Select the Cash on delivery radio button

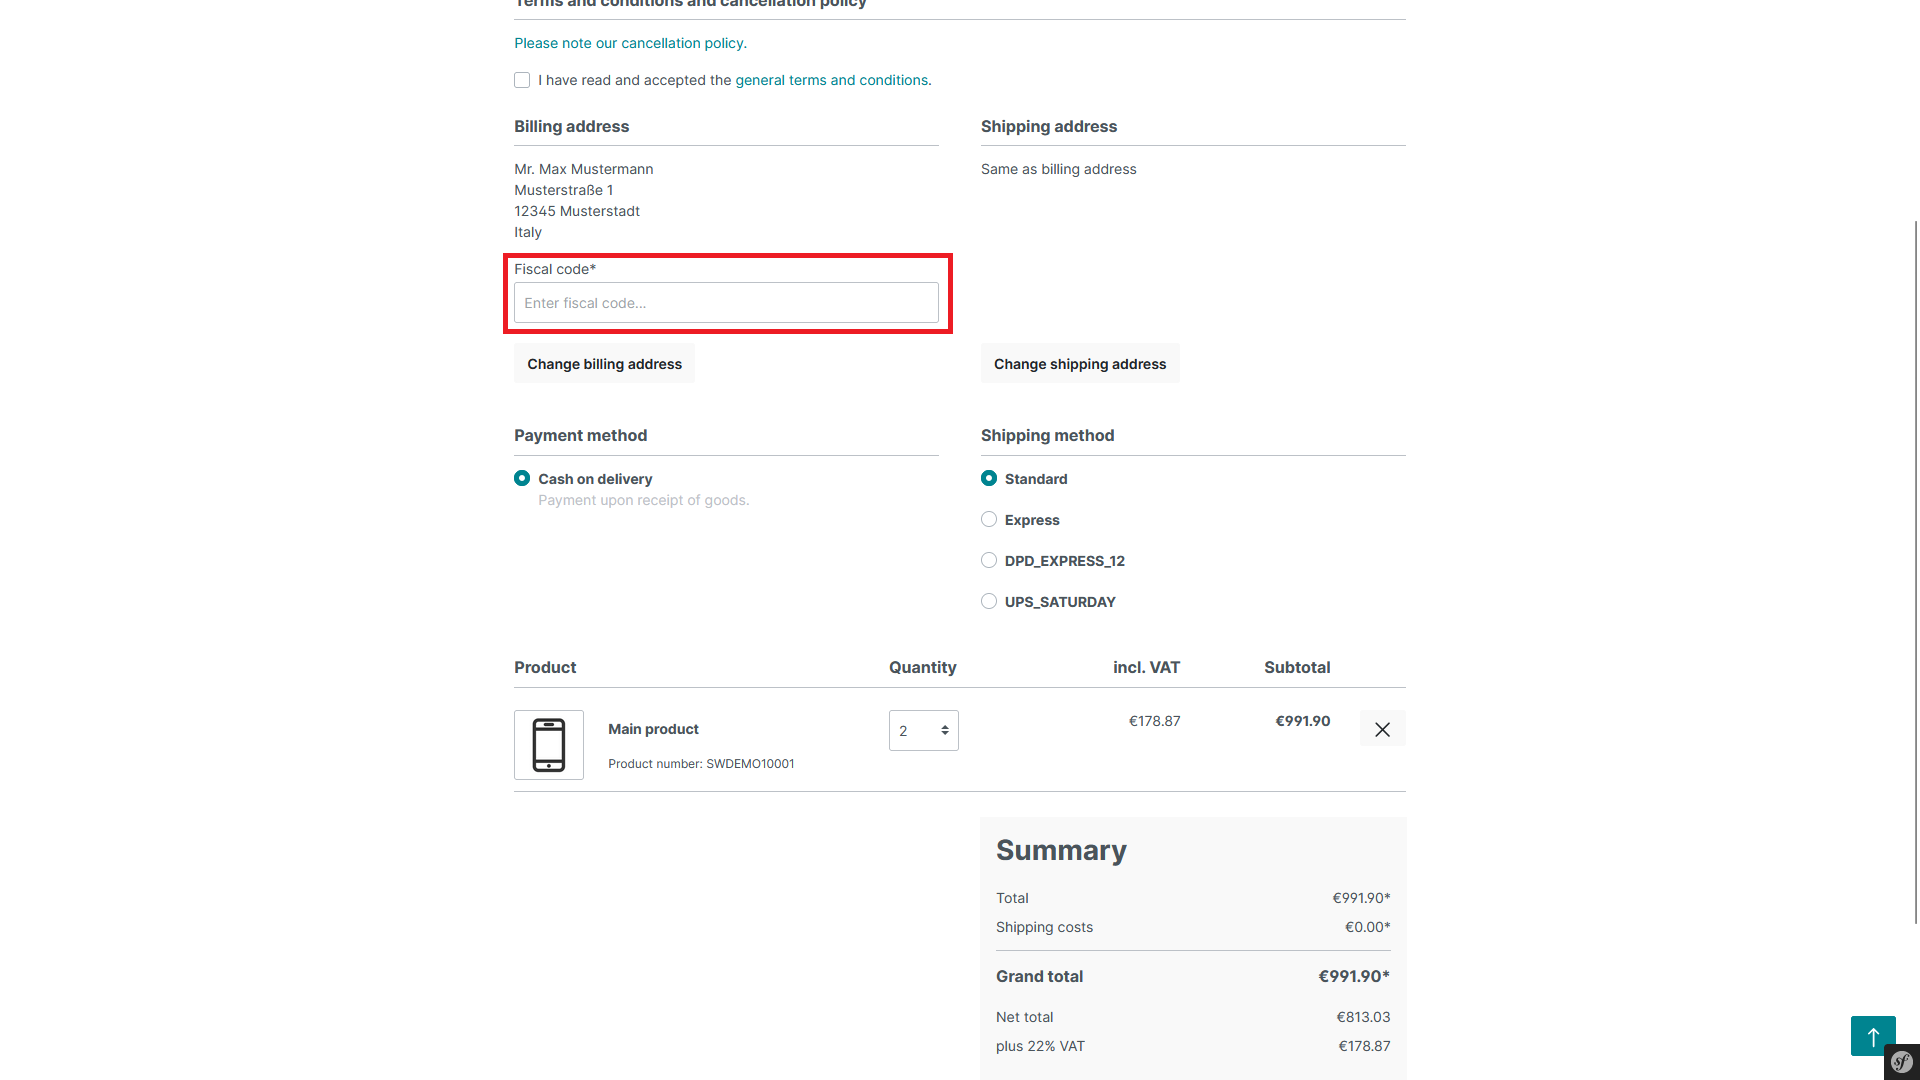click(x=522, y=479)
